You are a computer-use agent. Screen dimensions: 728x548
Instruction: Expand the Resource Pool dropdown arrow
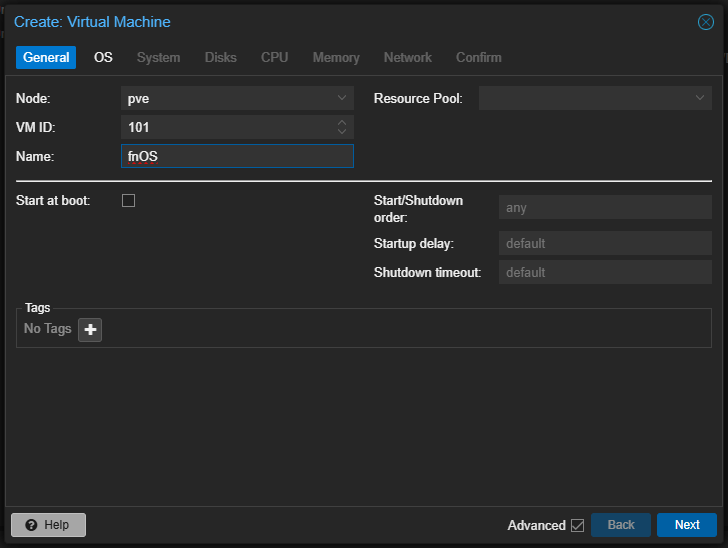click(x=700, y=98)
